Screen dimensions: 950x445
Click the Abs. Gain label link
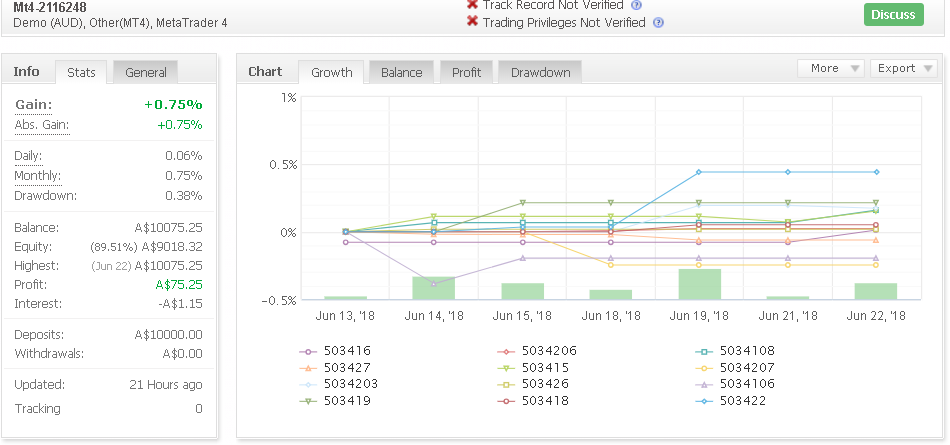point(42,125)
